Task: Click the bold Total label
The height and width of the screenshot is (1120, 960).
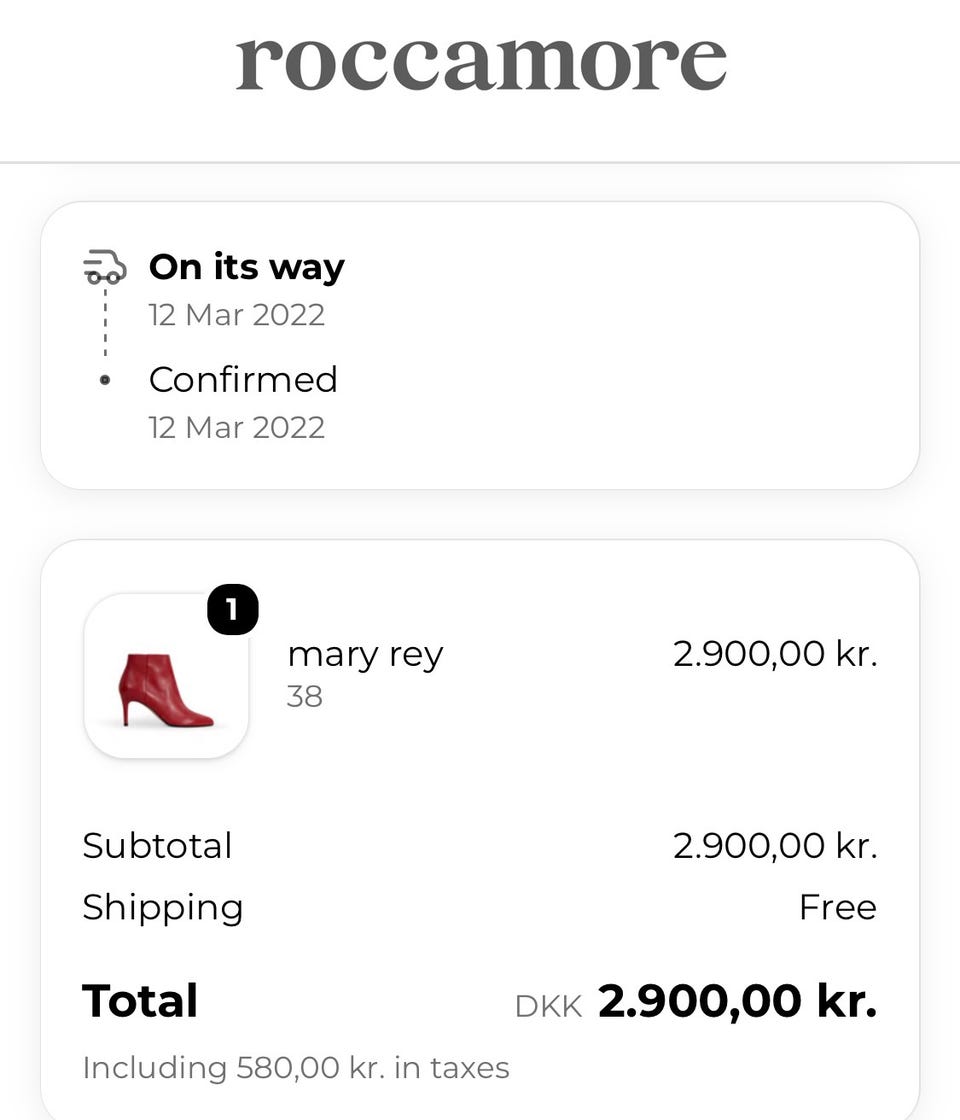Action: [140, 1001]
